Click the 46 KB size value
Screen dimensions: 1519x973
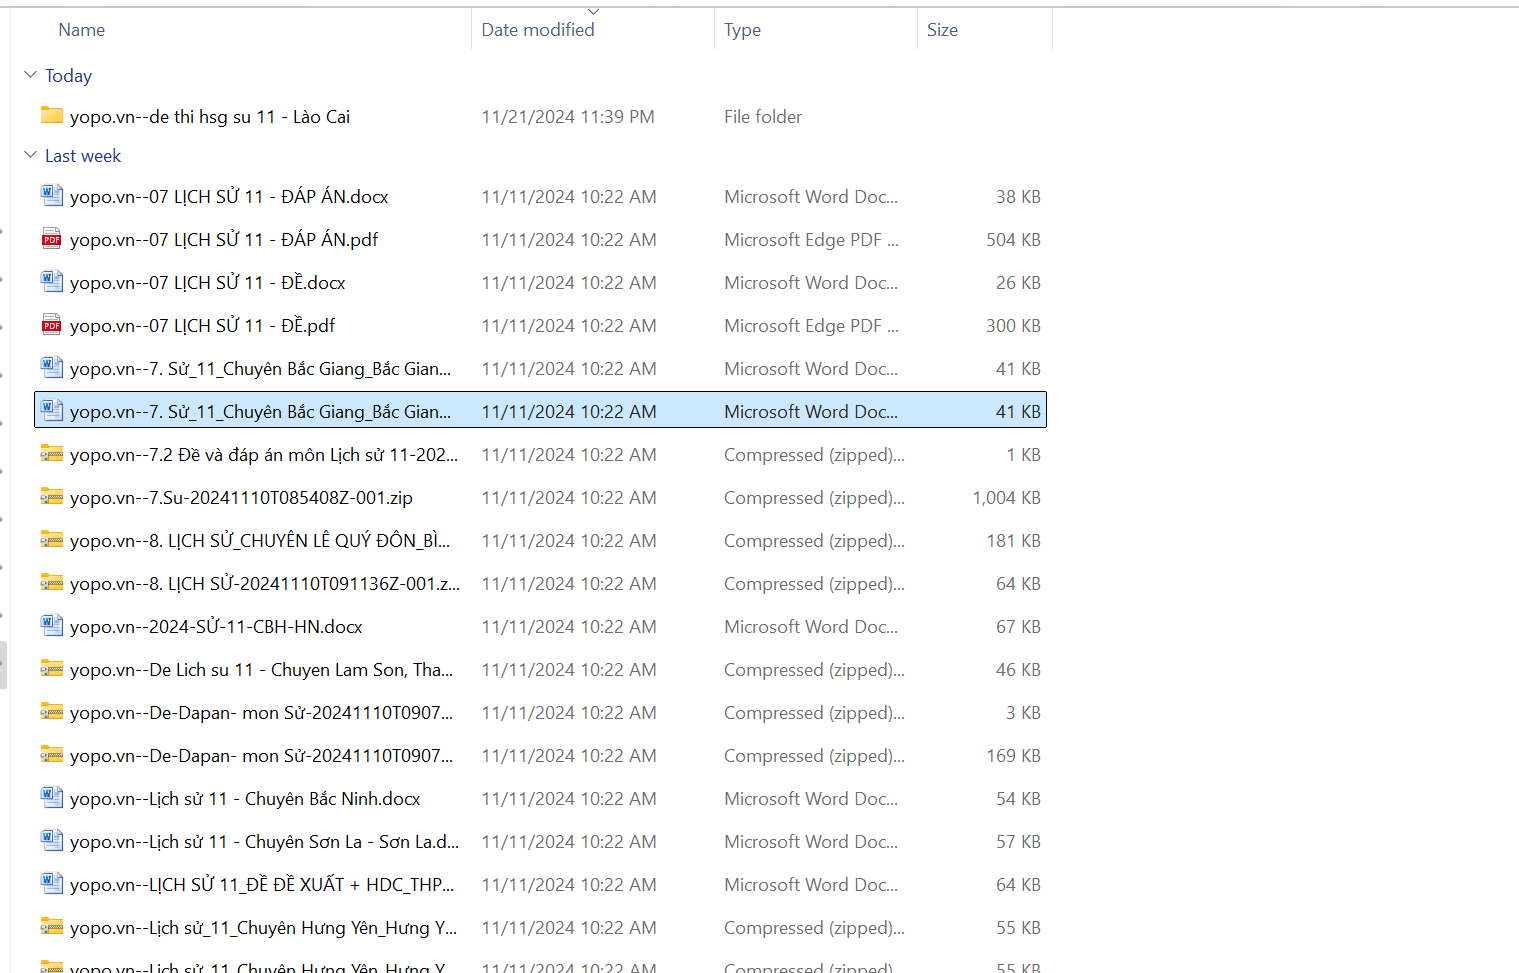click(1018, 670)
